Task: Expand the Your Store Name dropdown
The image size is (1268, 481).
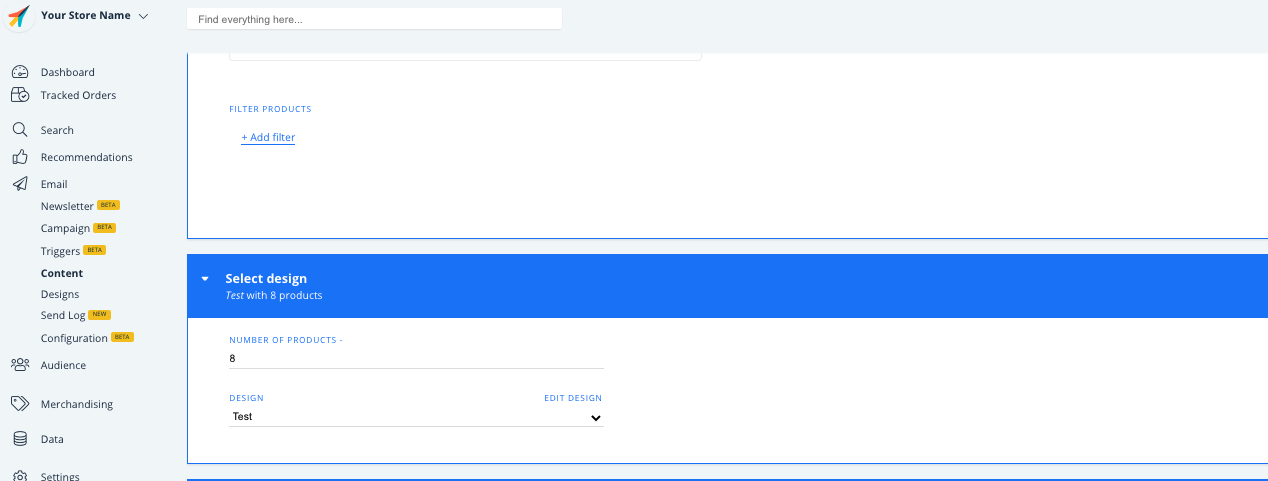Action: [143, 16]
